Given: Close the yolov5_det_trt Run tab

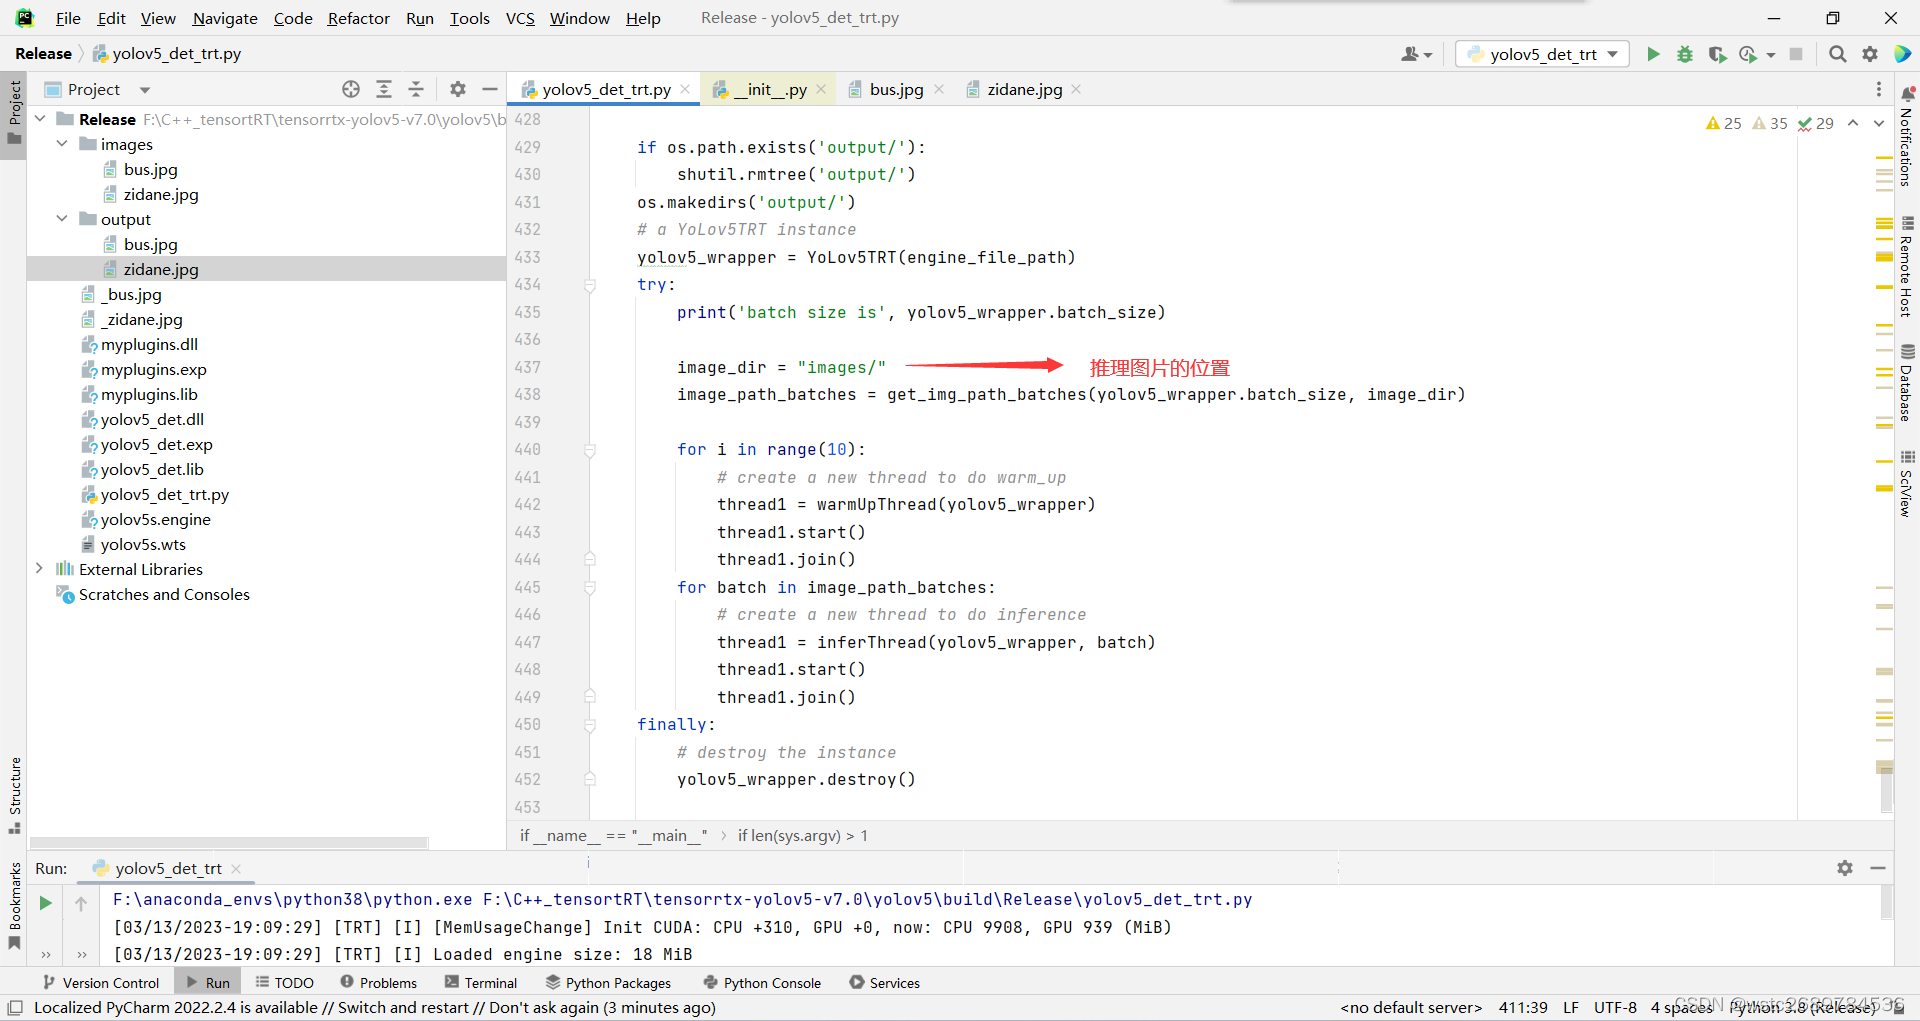Looking at the screenshot, I should 236,869.
